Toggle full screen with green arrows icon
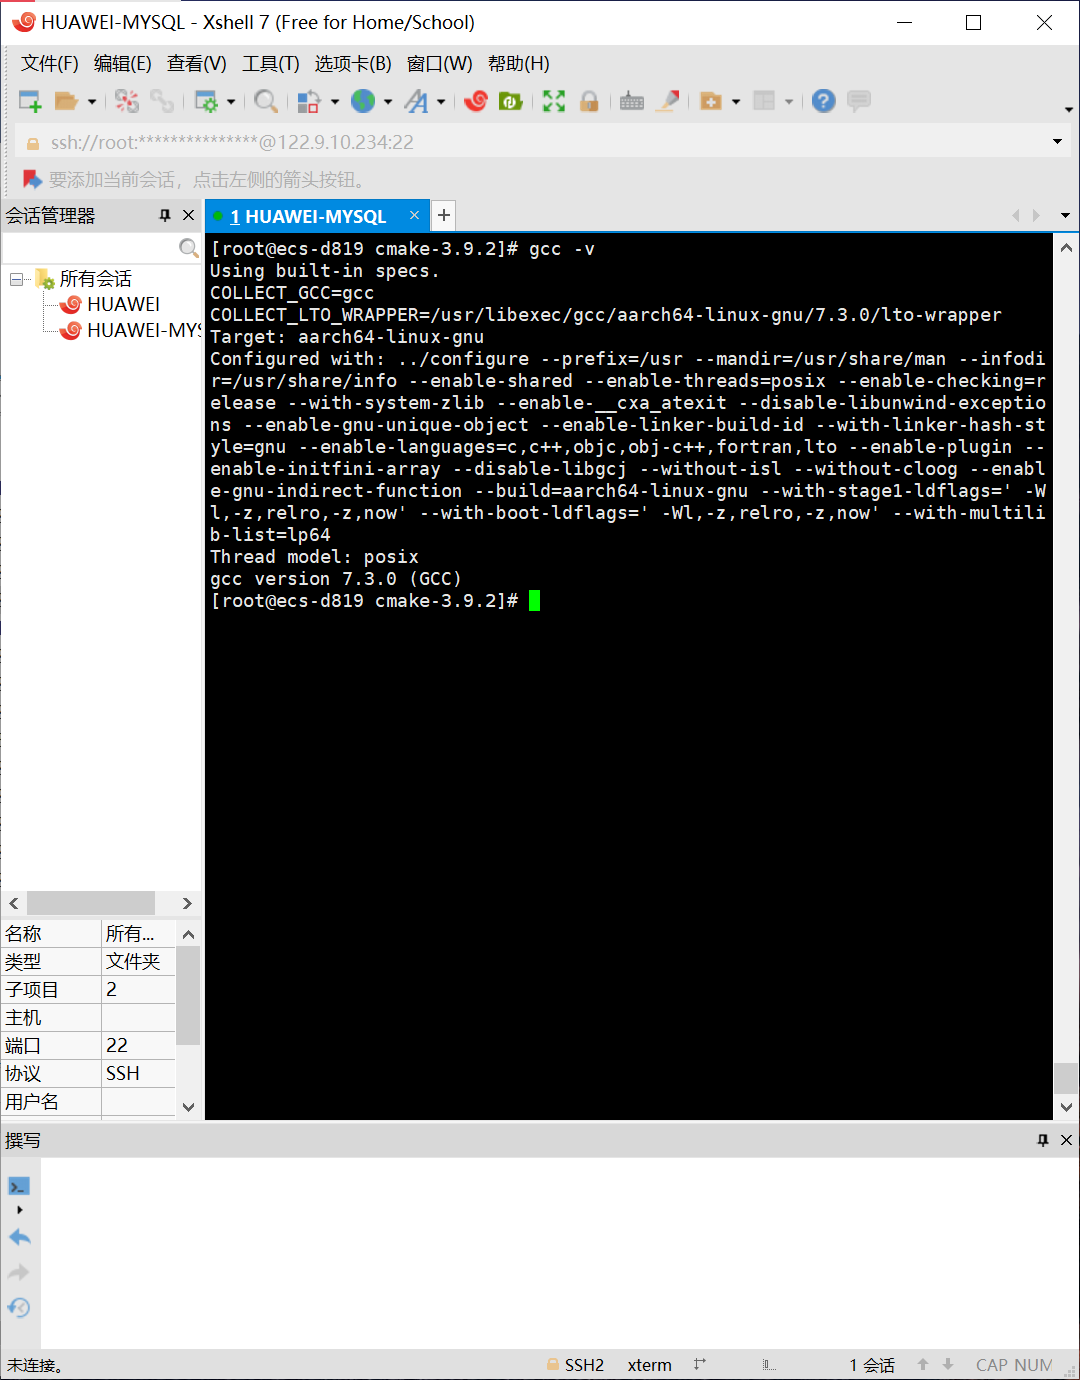Screen dimensions: 1080x1380 click(x=554, y=101)
